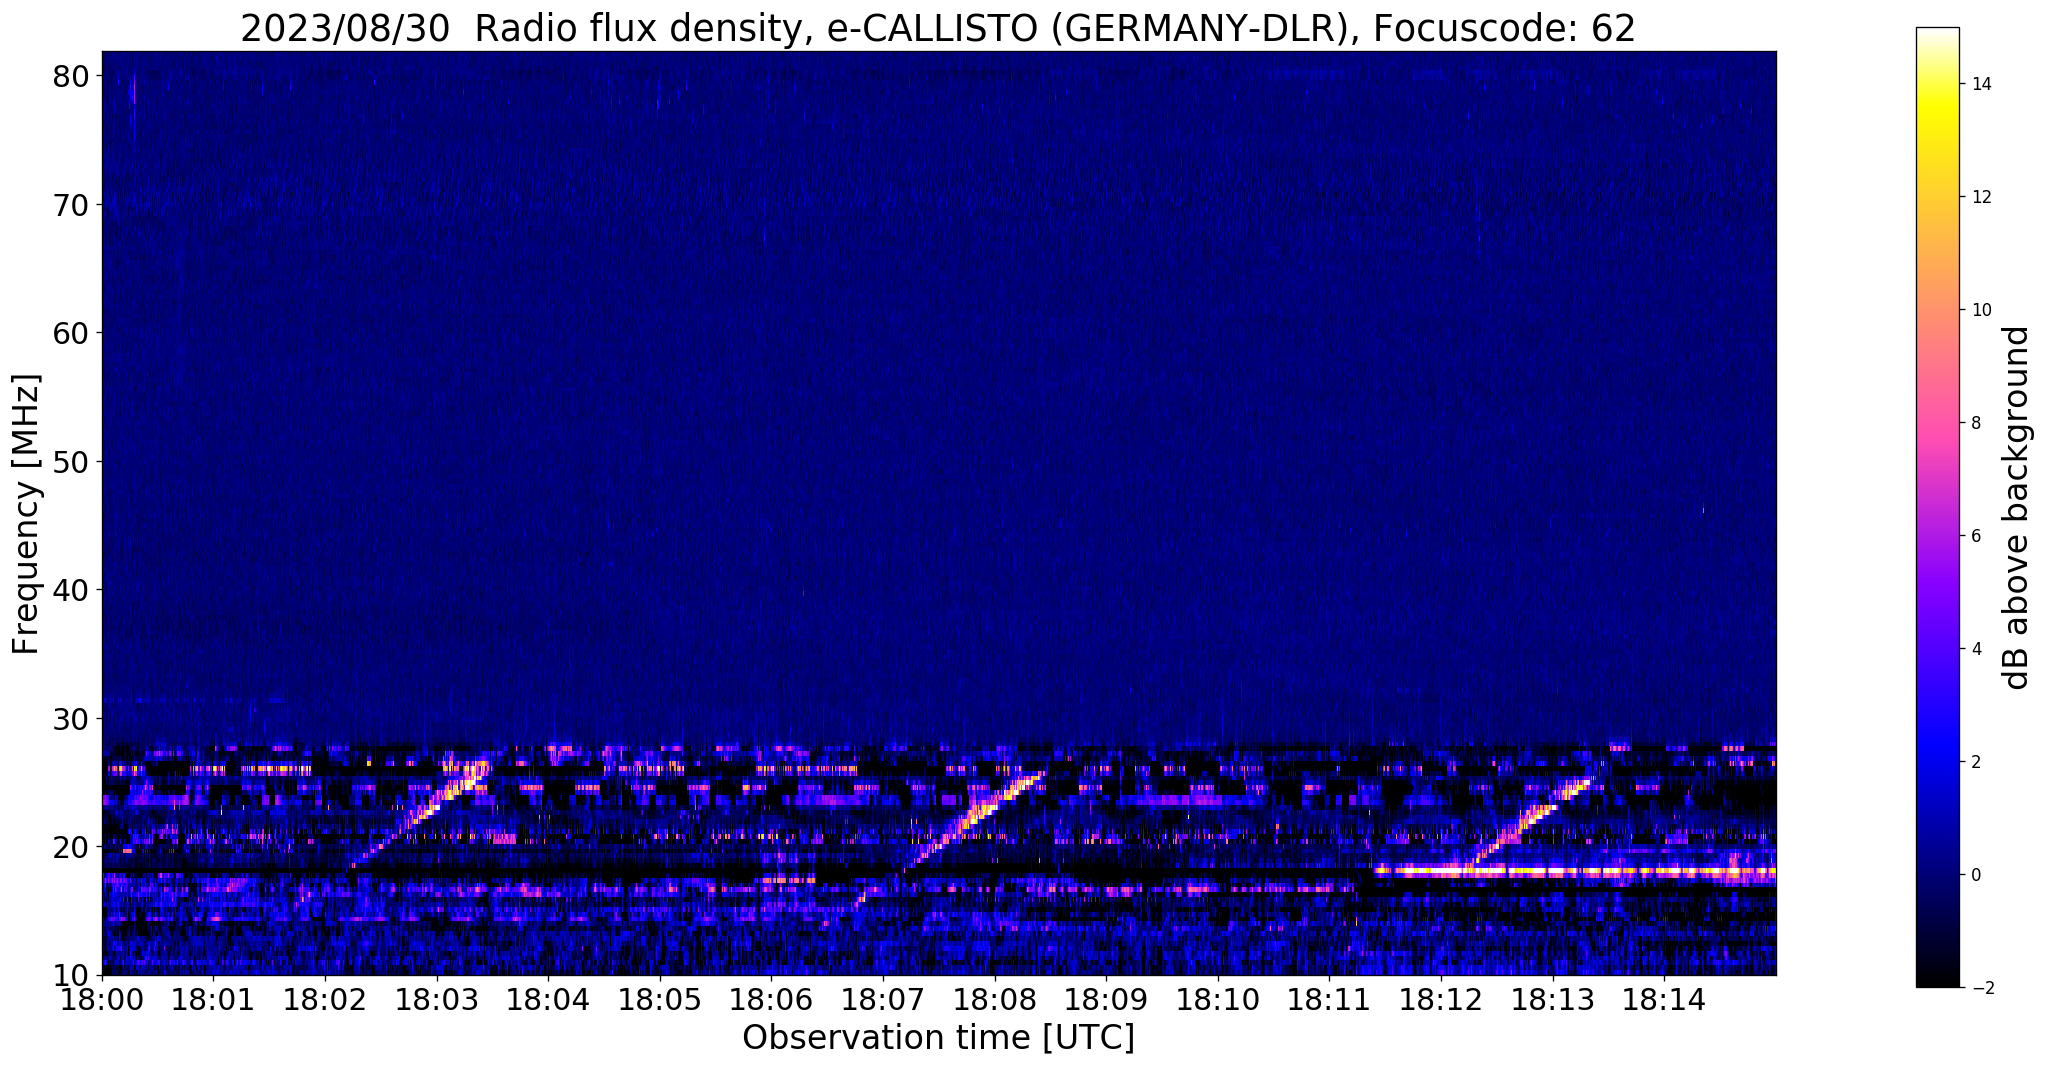Click the 18:10 time tick label

pyautogui.click(x=1218, y=999)
